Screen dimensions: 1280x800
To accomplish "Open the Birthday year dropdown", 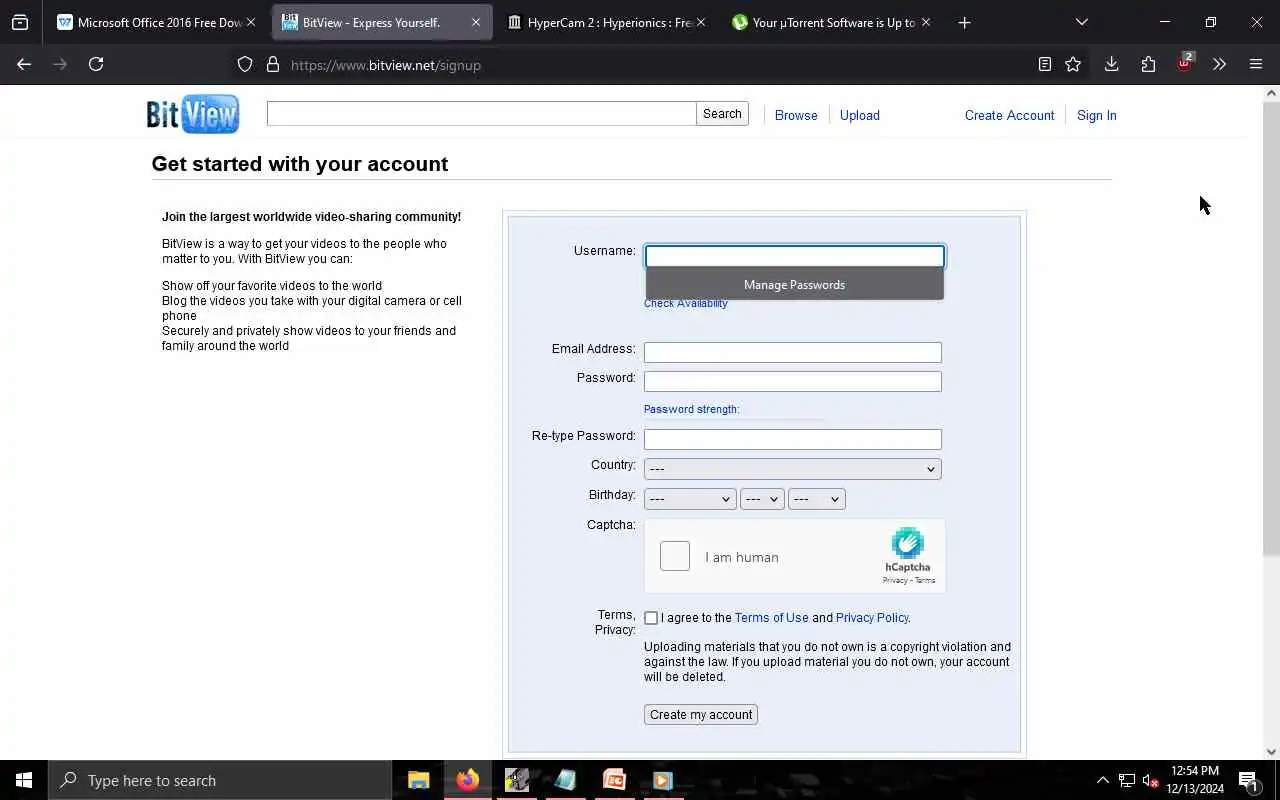I will [816, 499].
